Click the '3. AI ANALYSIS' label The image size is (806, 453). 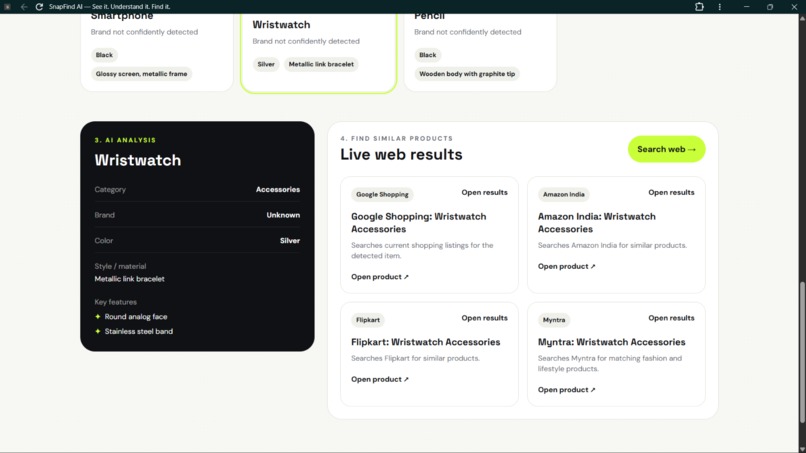point(125,140)
